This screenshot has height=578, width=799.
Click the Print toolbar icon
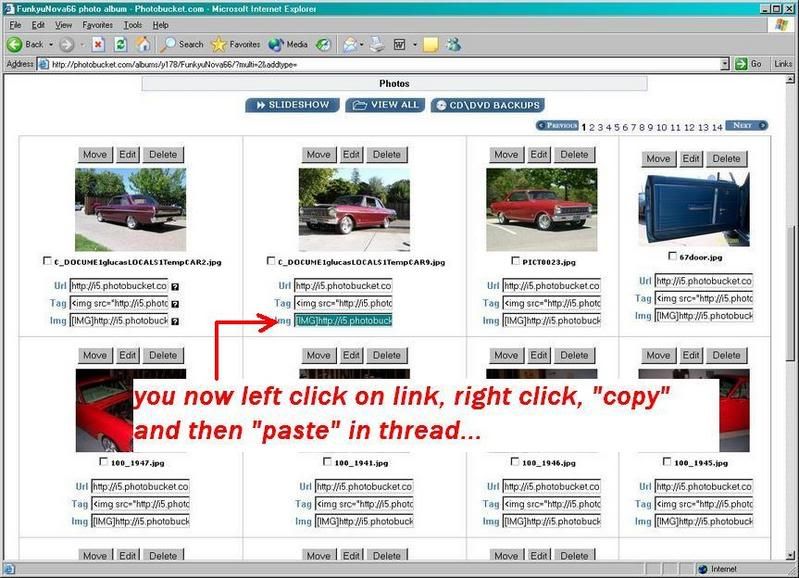click(x=377, y=44)
